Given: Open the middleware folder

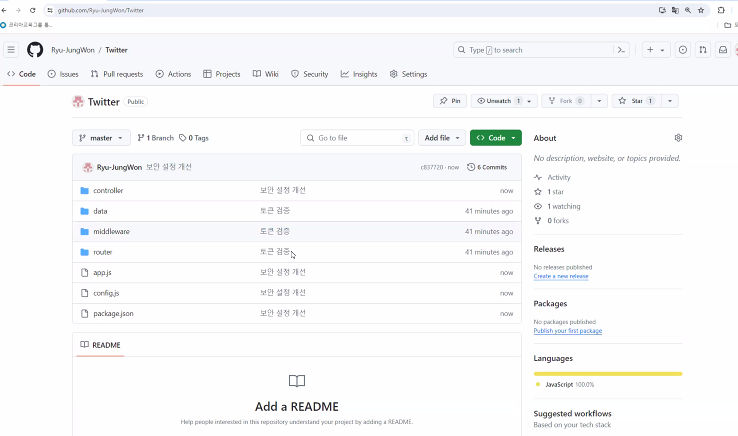Looking at the screenshot, I should coord(111,232).
